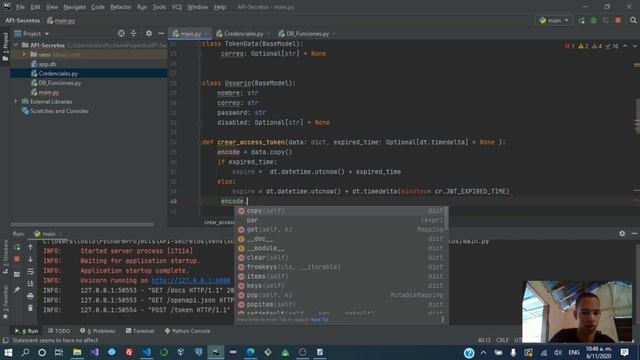Open the Run tool window button
This screenshot has height=360, width=640.
click(x=26, y=331)
